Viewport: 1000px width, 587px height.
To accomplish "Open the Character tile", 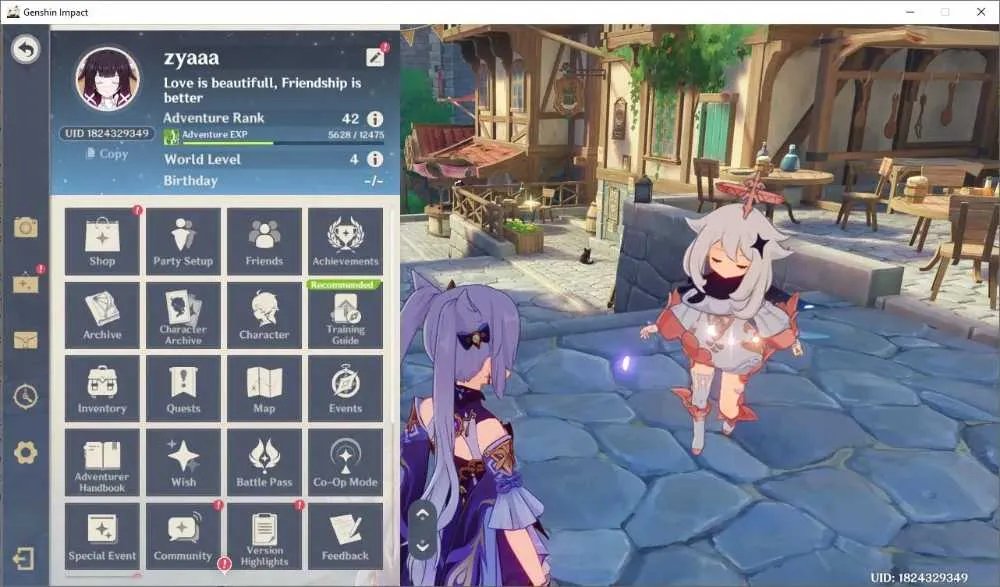I will pyautogui.click(x=264, y=315).
